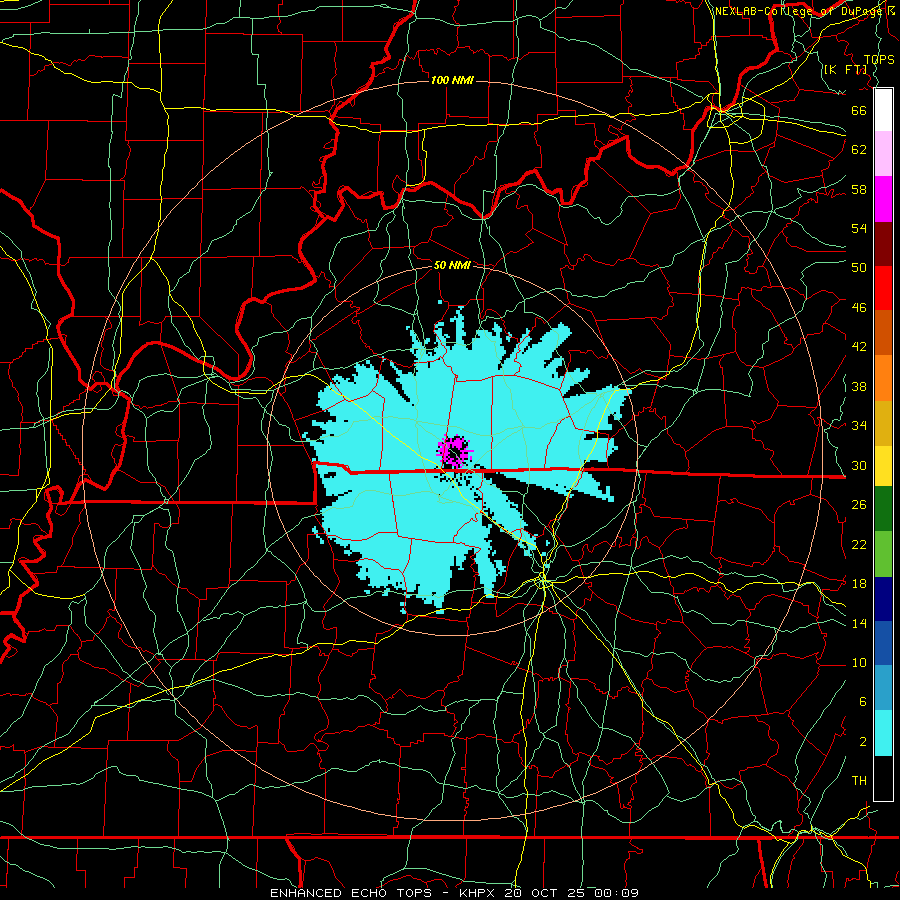
Task: Click the "50 NMI" range ring label
Action: tap(452, 265)
